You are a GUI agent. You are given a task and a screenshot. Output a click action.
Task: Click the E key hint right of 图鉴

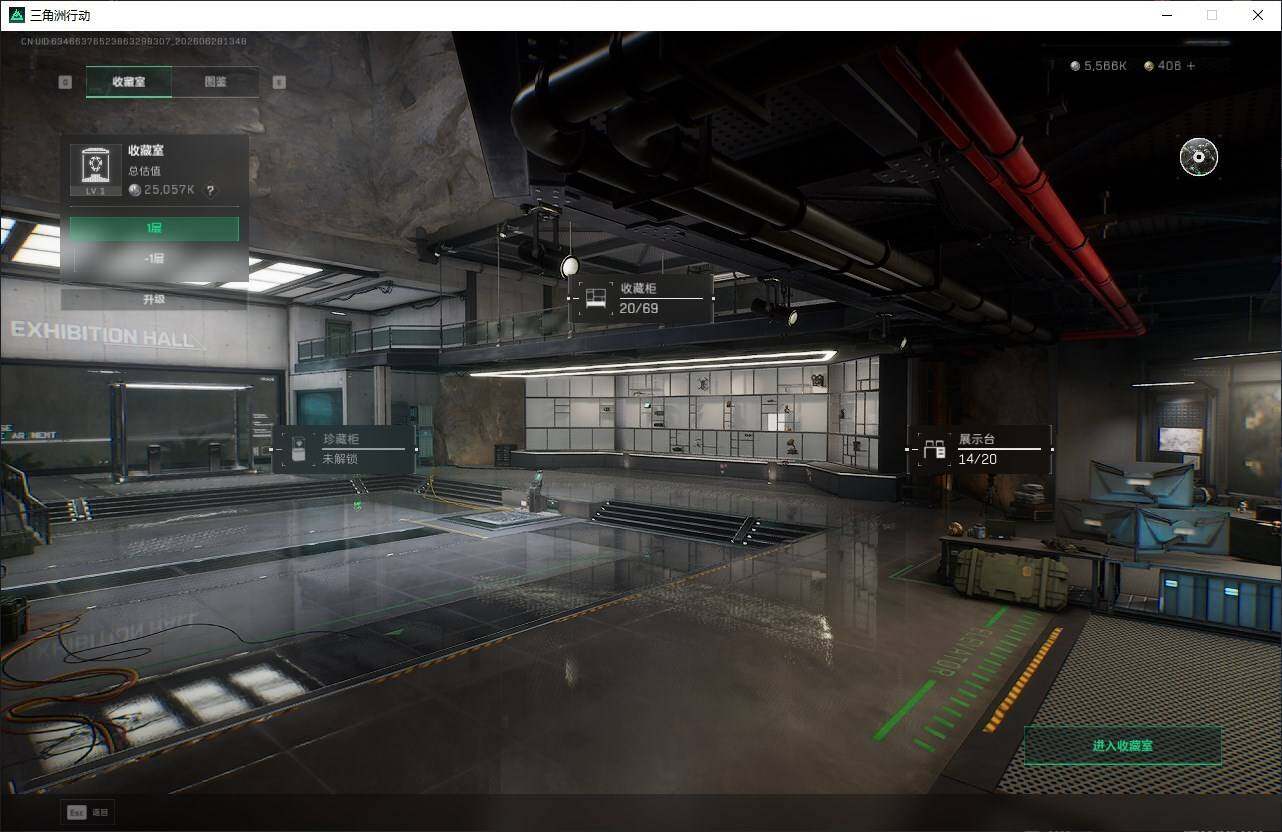tap(279, 82)
